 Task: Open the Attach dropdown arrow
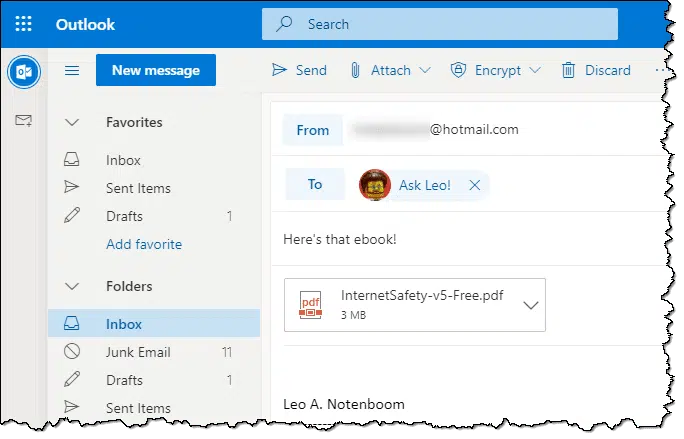[425, 70]
